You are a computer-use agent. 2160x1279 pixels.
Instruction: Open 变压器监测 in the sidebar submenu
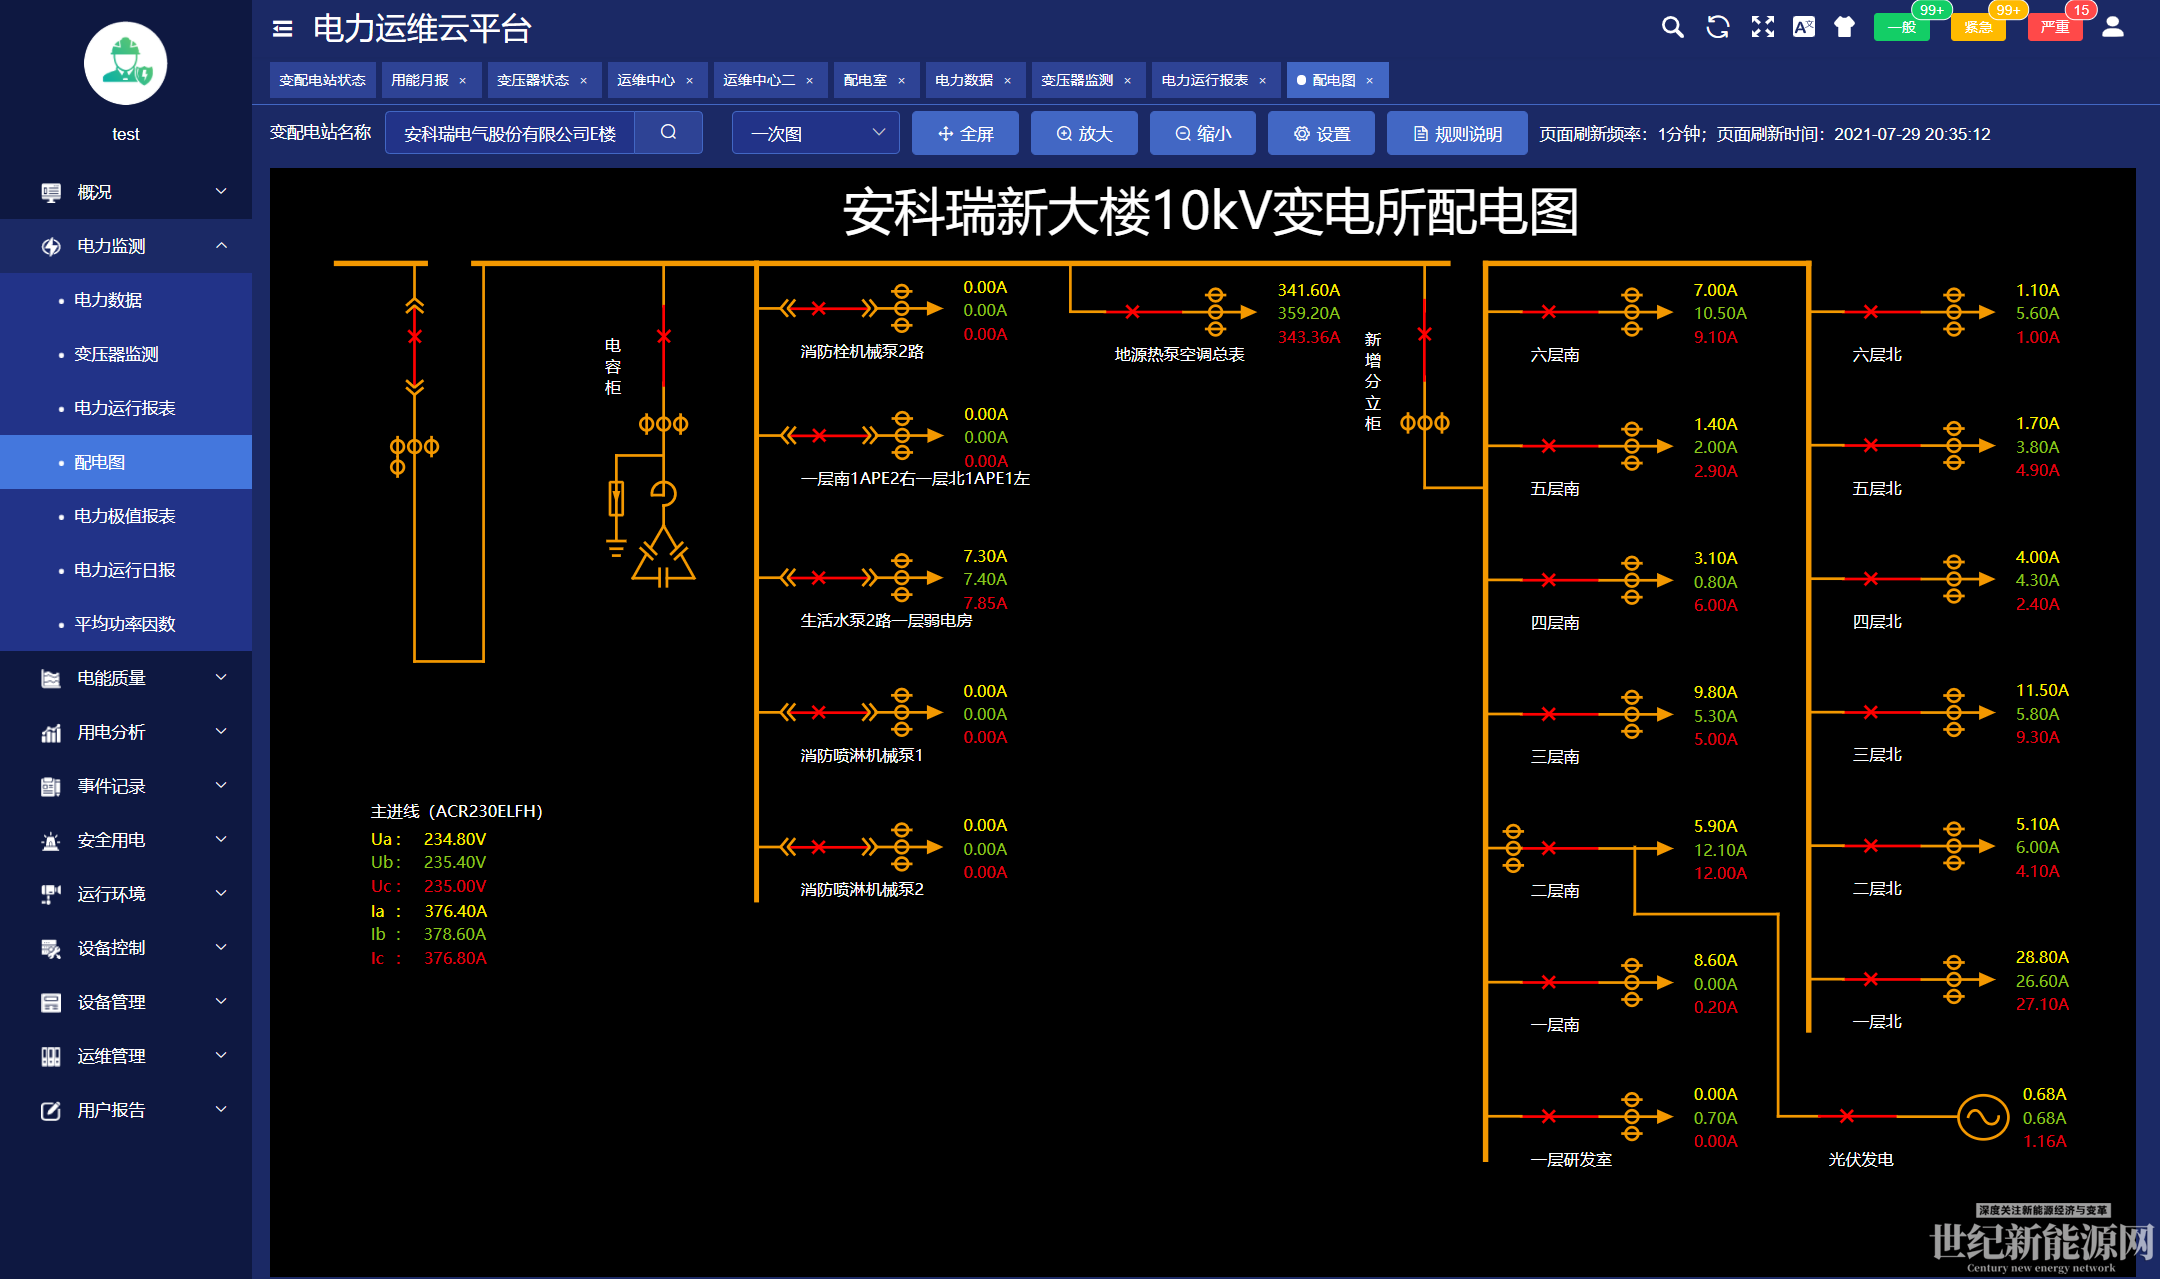tap(126, 354)
